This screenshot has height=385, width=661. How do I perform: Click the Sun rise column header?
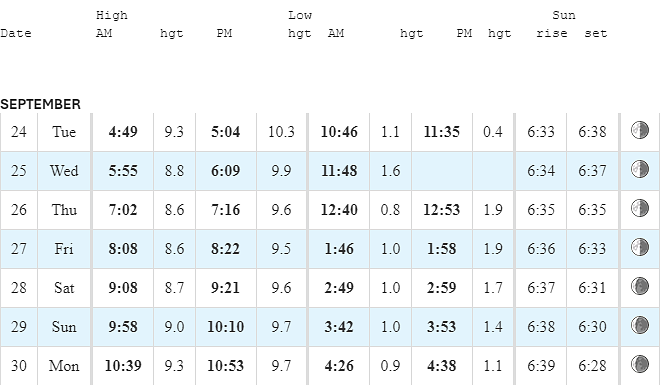click(552, 33)
